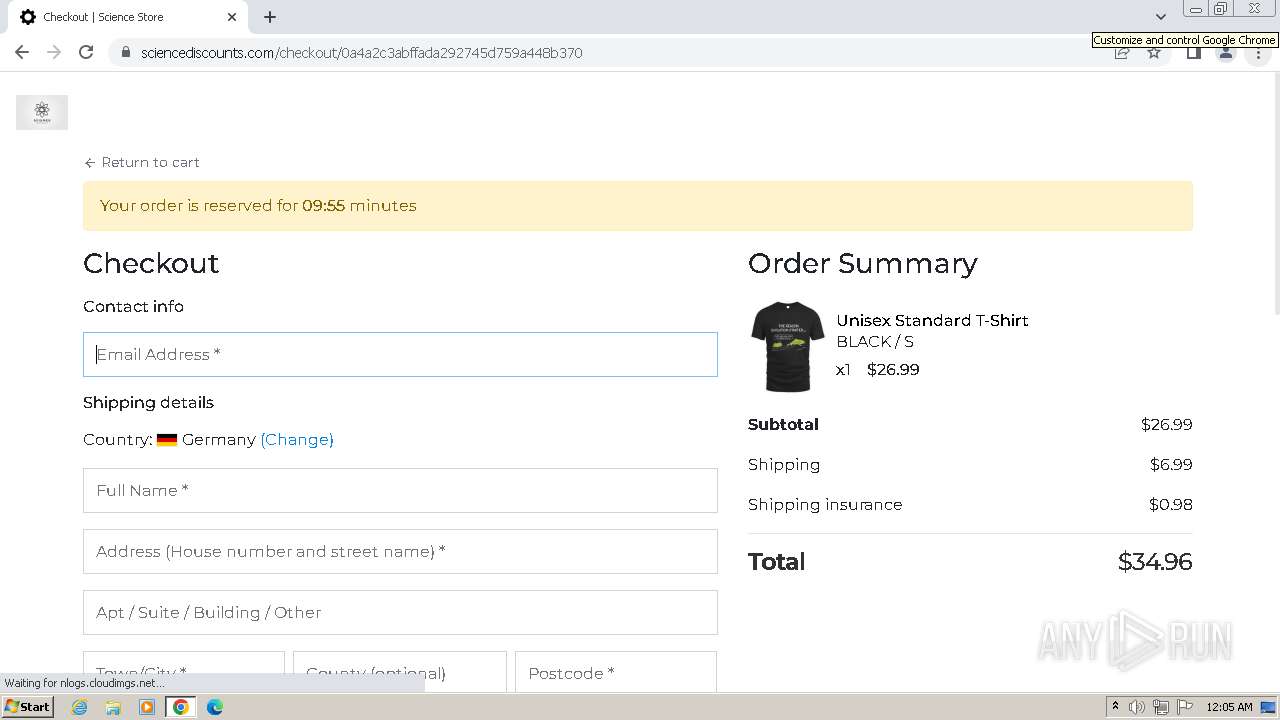Open a new browser tab

point(270,17)
